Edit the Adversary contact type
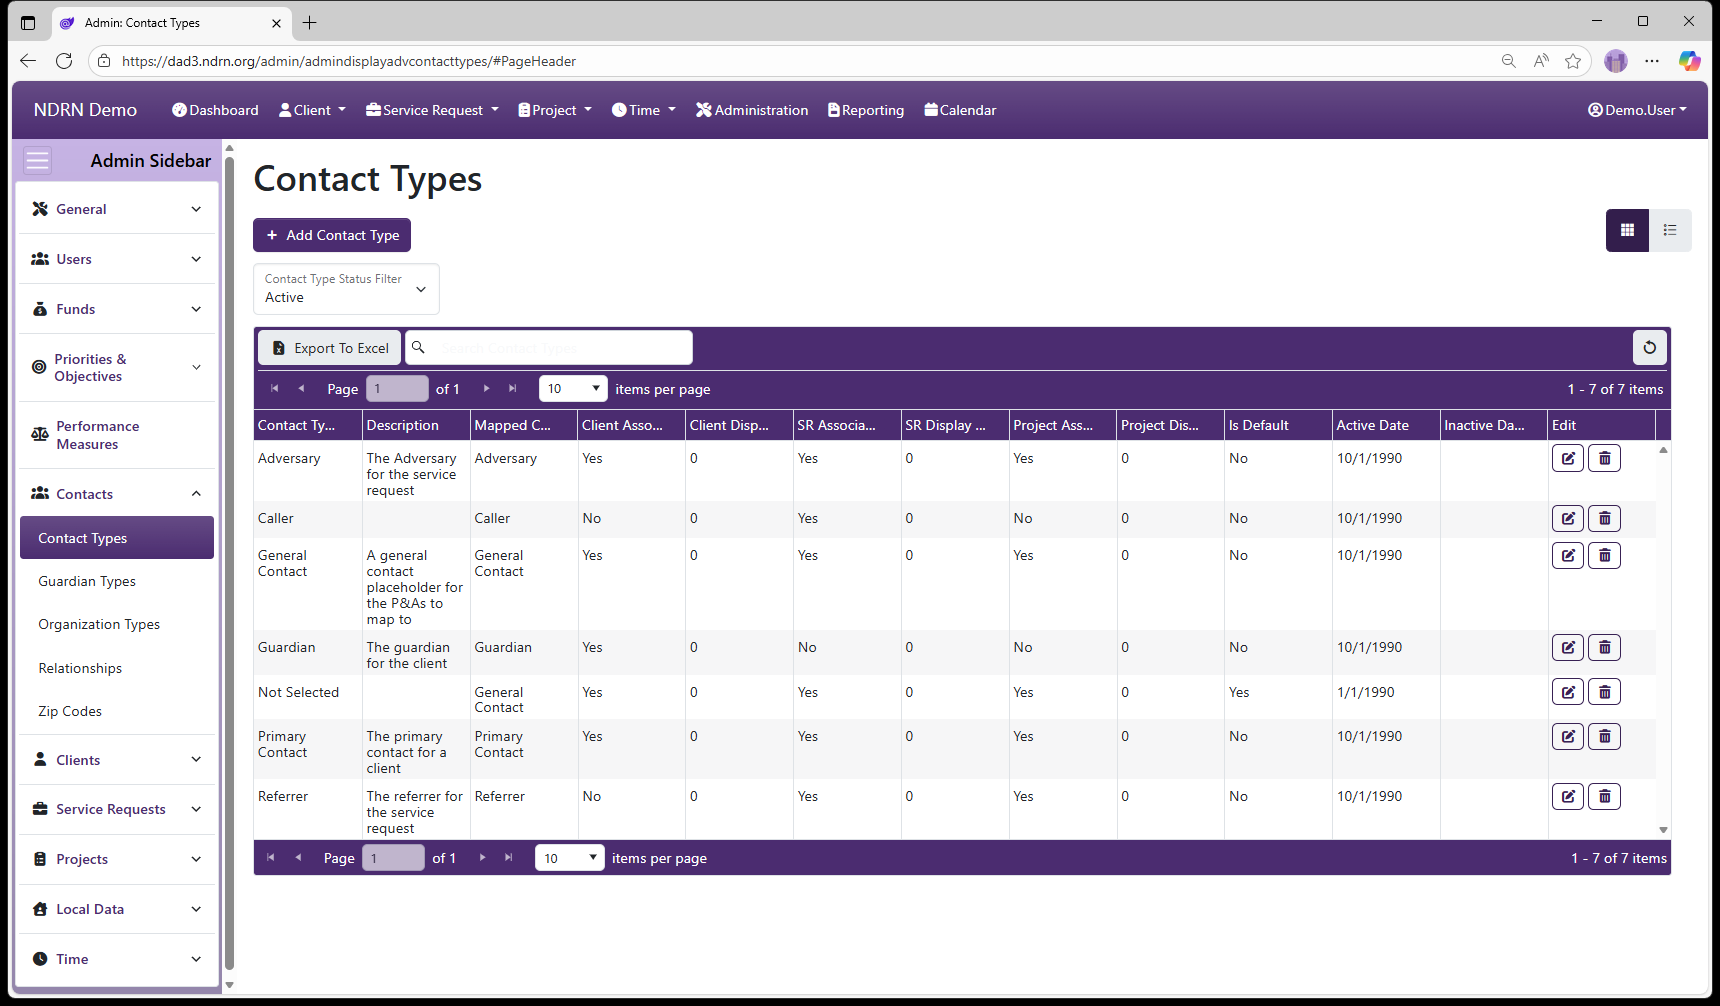Screen dimensions: 1720x1006 [1568, 458]
